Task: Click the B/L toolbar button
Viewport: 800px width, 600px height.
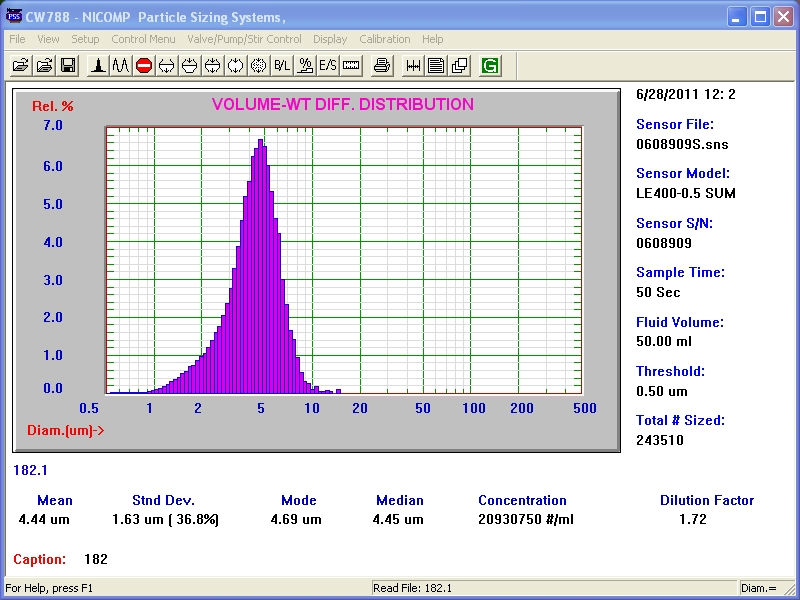Action: (x=282, y=66)
